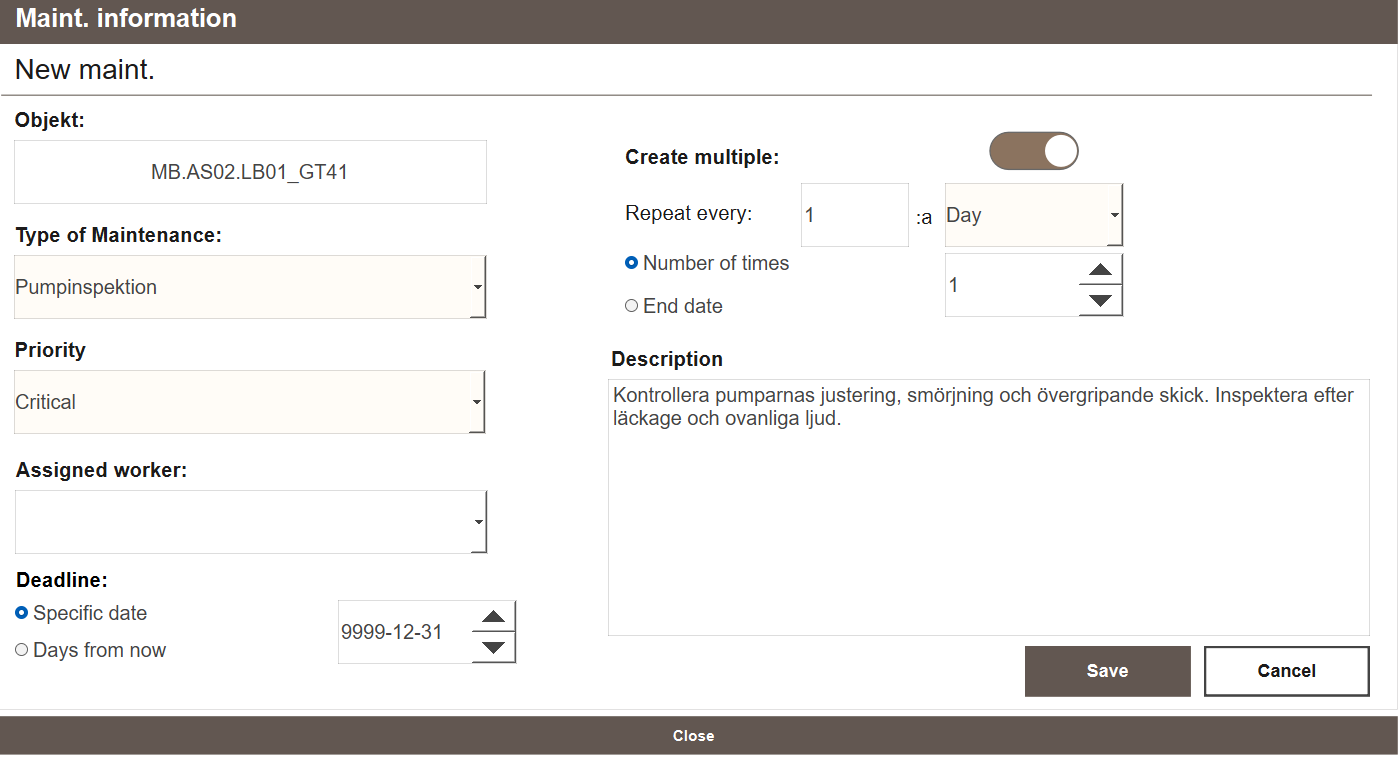Click the deadline date field 9999-12-31
Viewport: 1399px width, 758px height.
click(405, 632)
